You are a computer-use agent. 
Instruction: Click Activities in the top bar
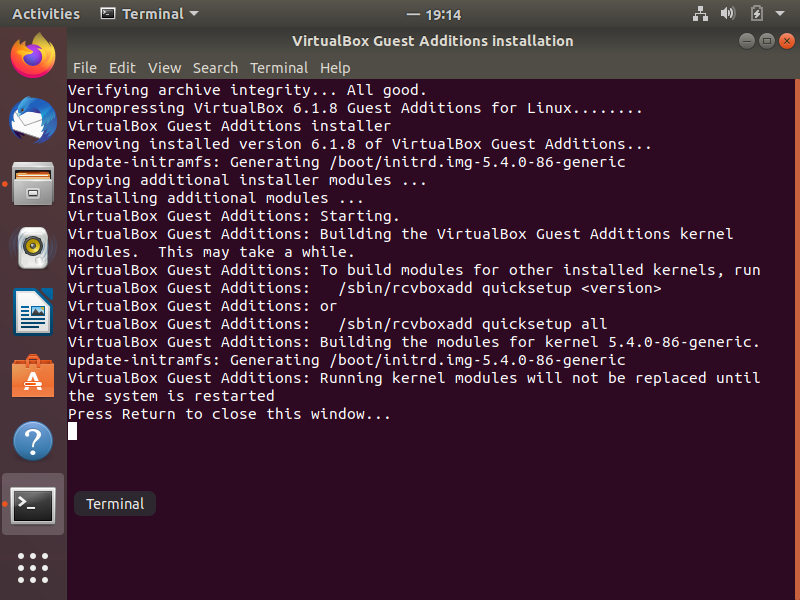point(46,14)
